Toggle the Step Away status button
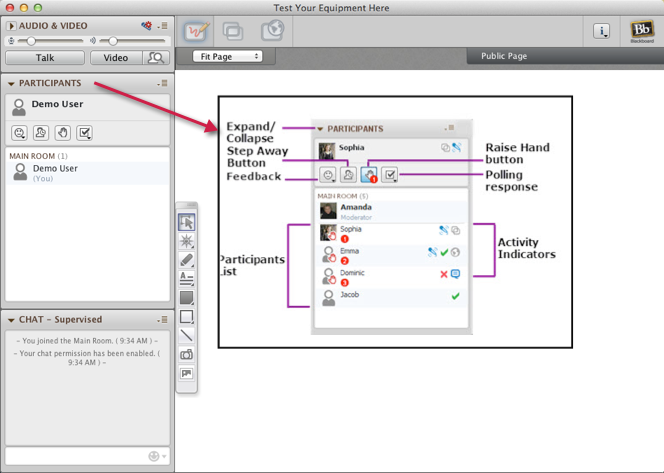Viewport: 664px width, 473px height. [x=41, y=133]
